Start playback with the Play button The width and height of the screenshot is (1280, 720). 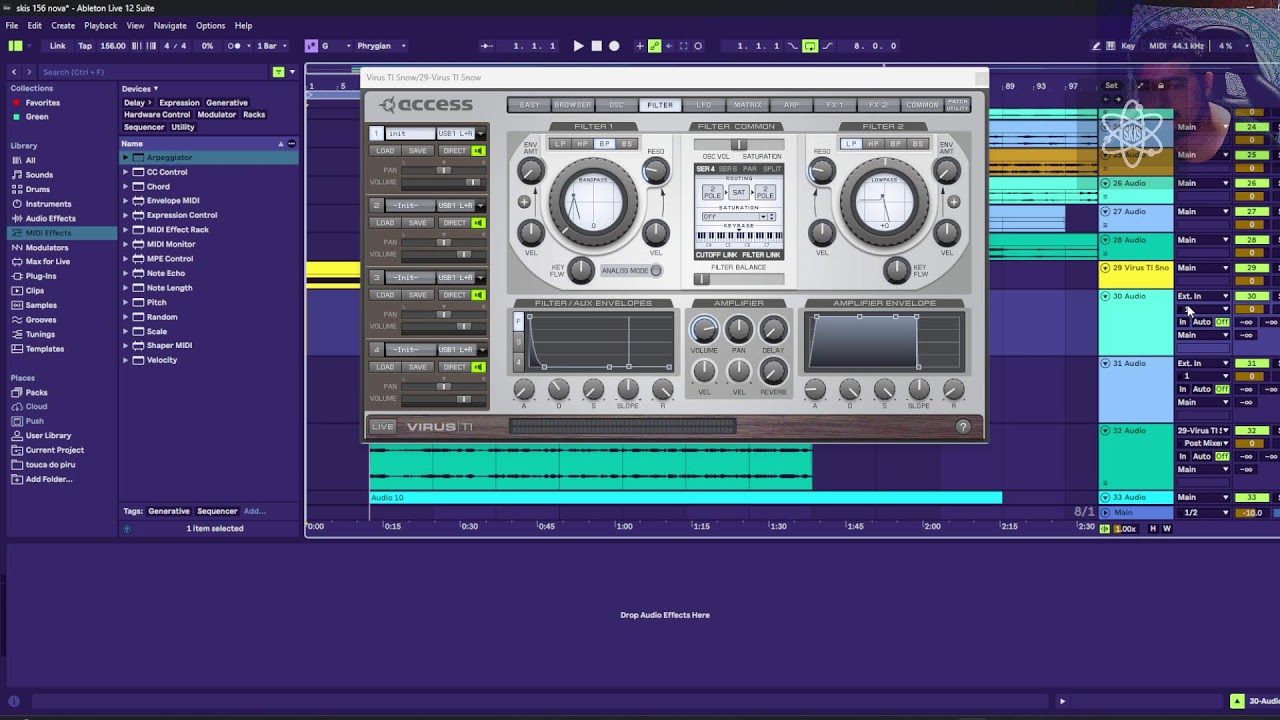(x=578, y=46)
